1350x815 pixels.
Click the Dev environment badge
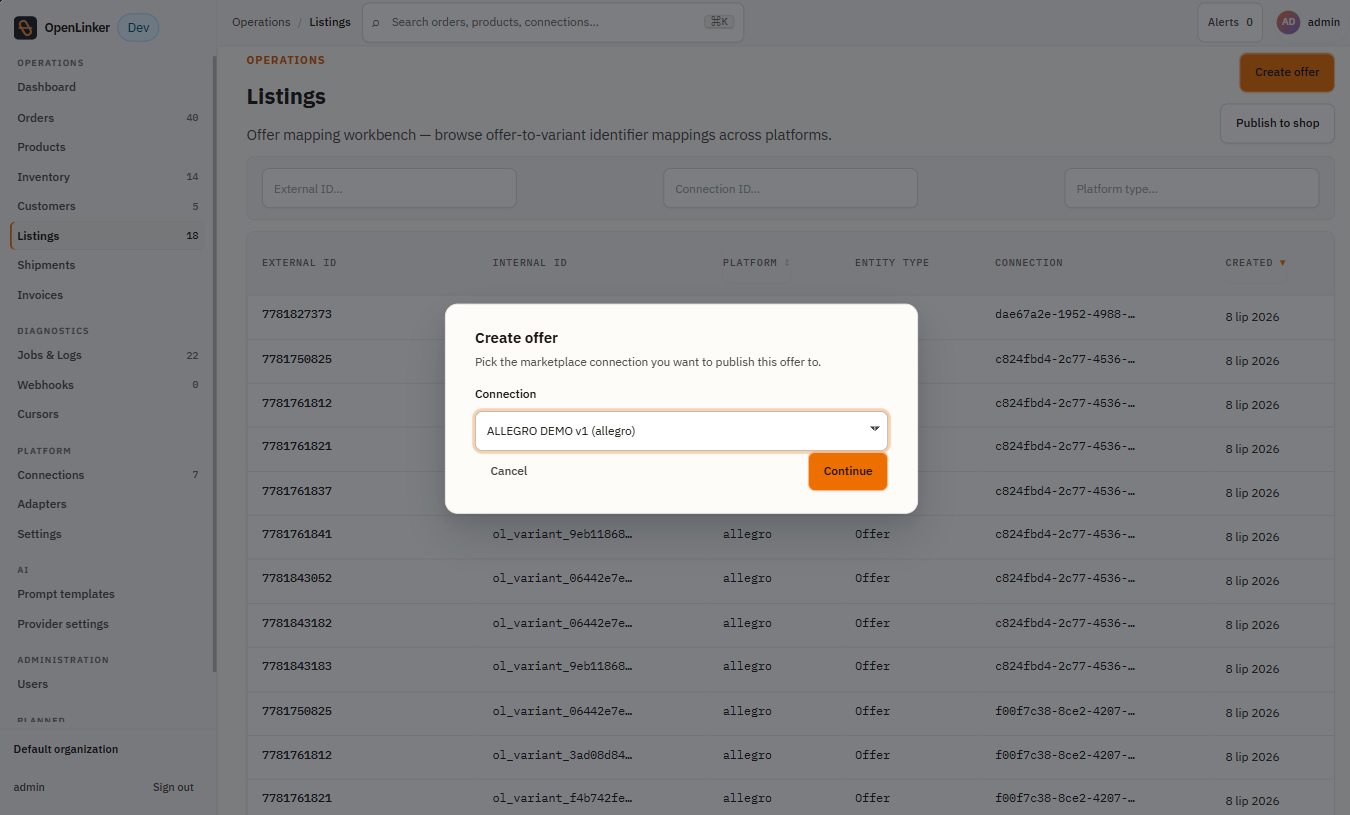point(138,28)
